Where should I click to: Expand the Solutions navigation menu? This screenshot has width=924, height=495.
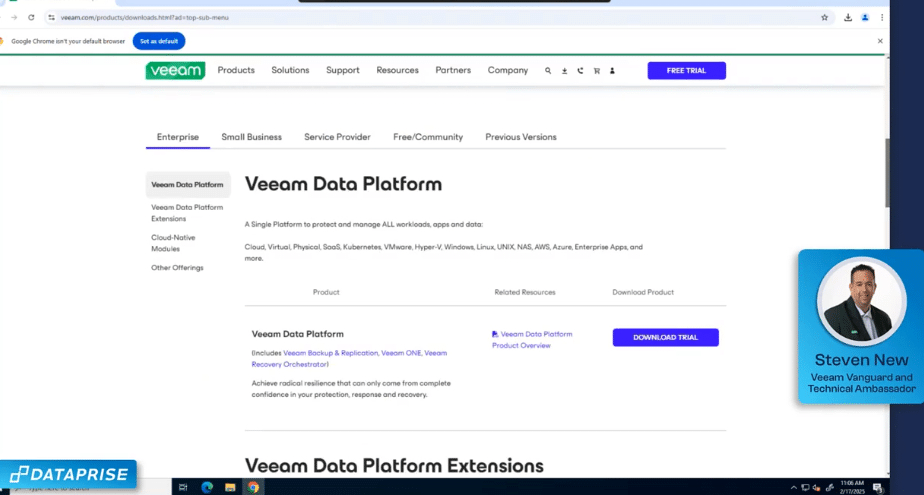290,70
